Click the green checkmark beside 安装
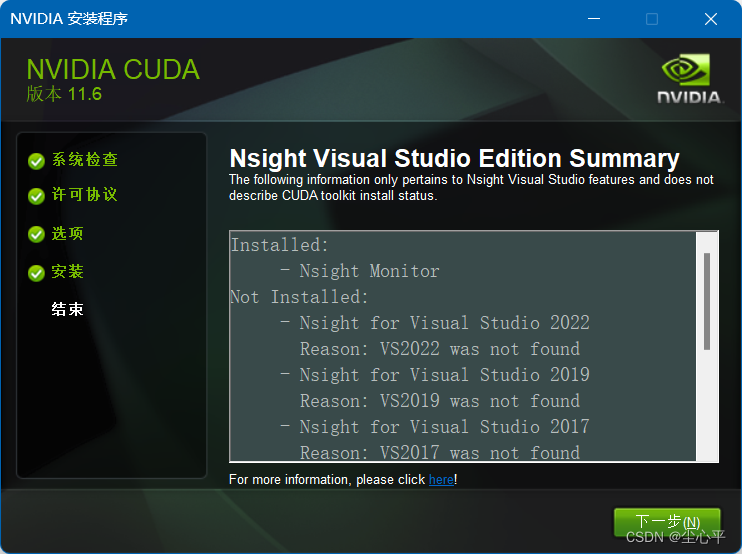This screenshot has width=742, height=554. (36, 273)
